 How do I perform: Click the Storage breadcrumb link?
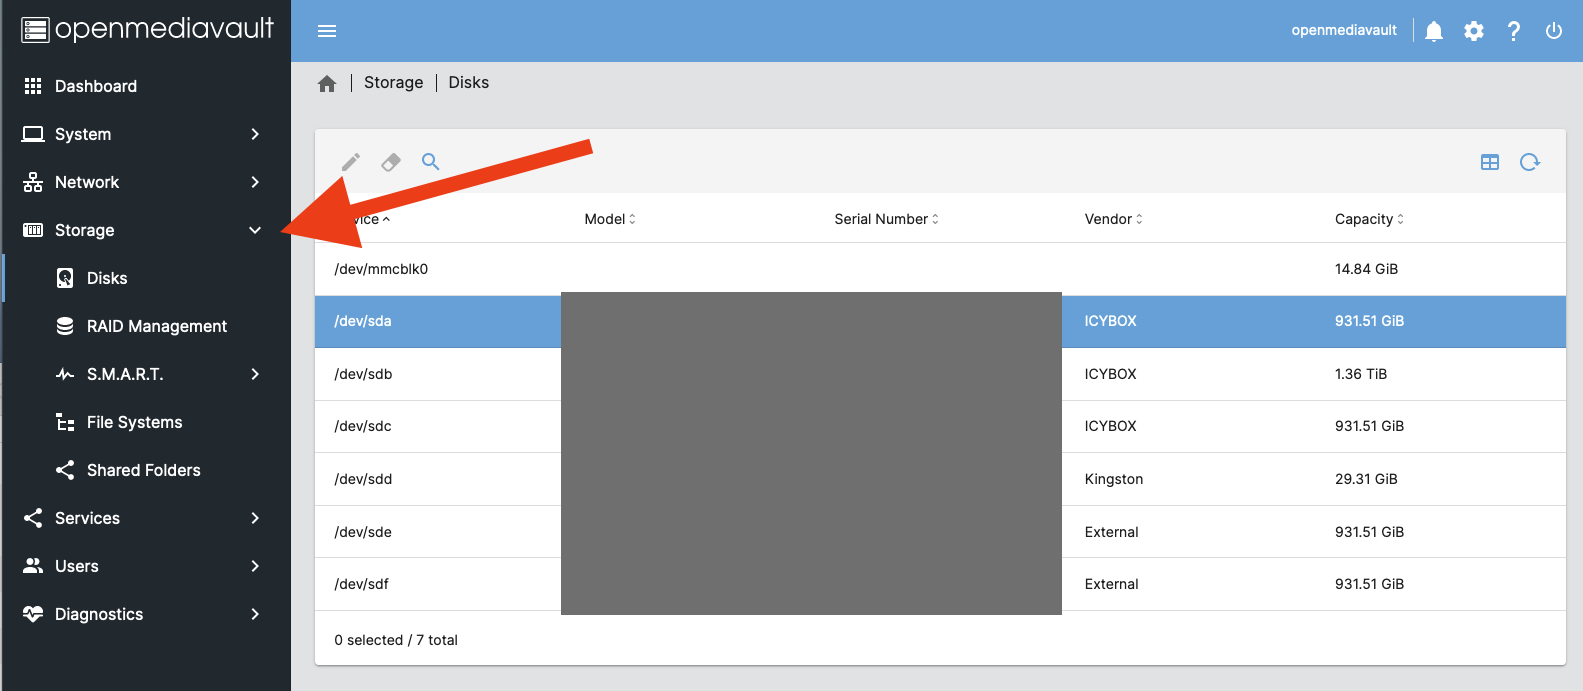pyautogui.click(x=393, y=83)
